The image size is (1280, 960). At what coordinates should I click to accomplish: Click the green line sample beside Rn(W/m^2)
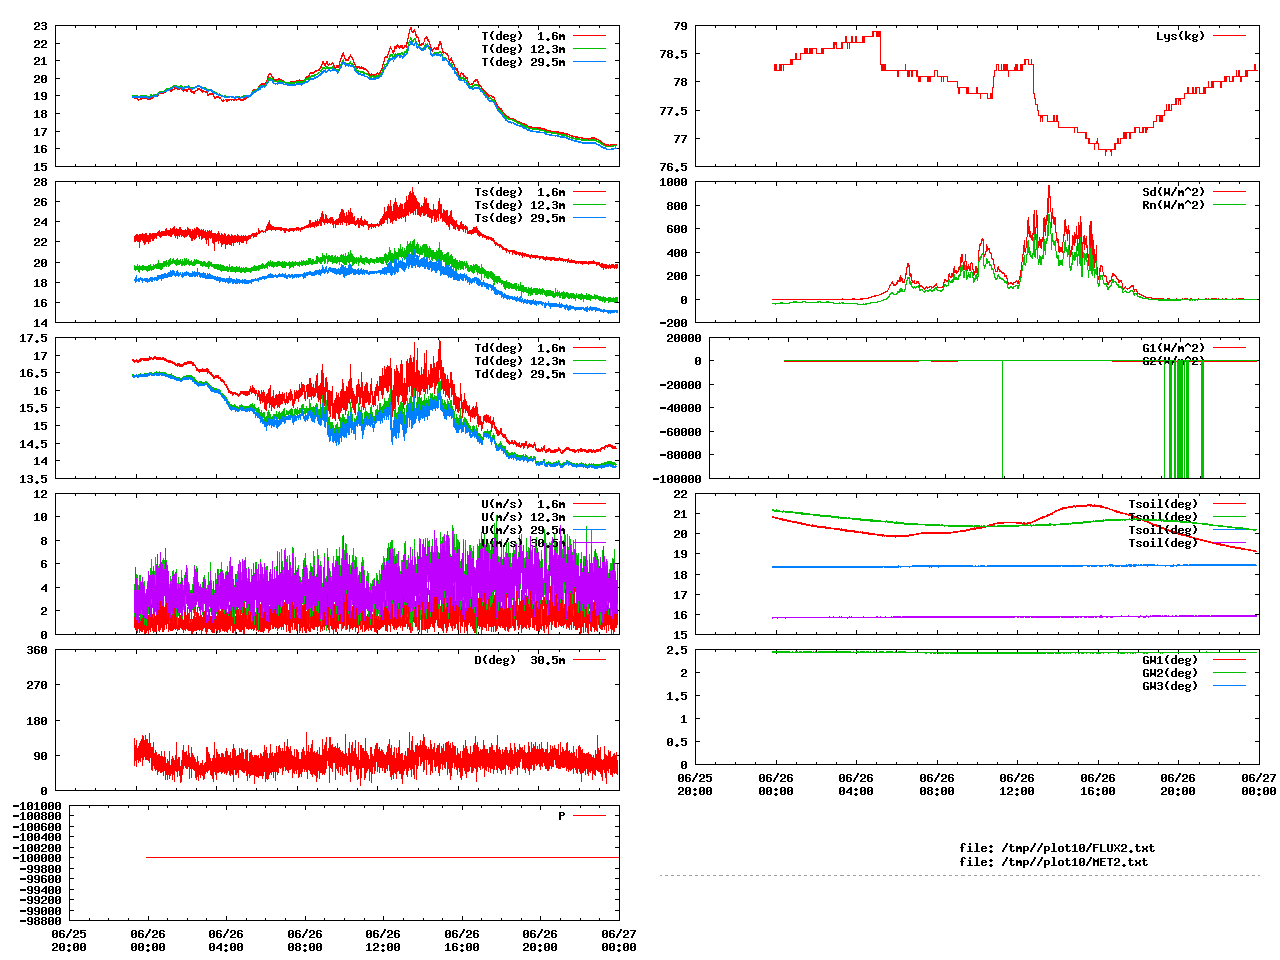1230,205
